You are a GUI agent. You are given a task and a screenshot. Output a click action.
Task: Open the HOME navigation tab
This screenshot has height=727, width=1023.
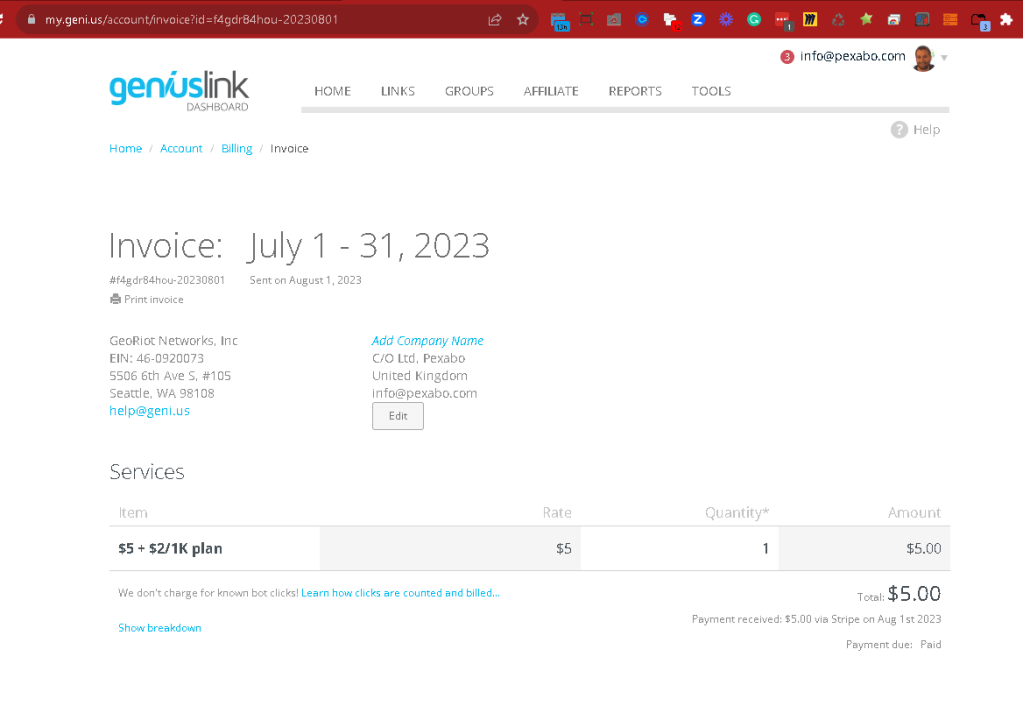point(333,91)
